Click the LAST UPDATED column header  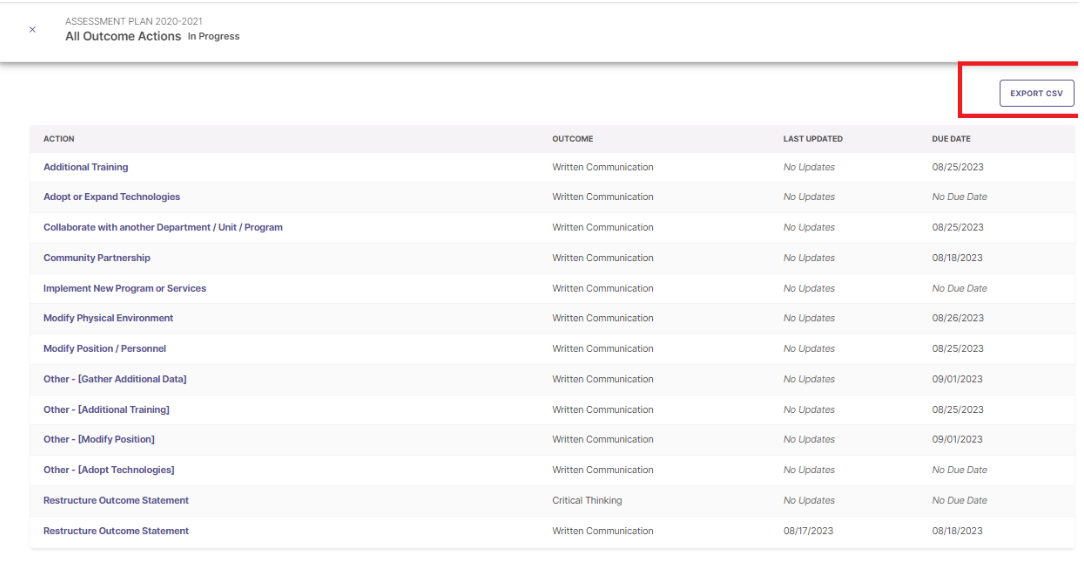point(812,139)
